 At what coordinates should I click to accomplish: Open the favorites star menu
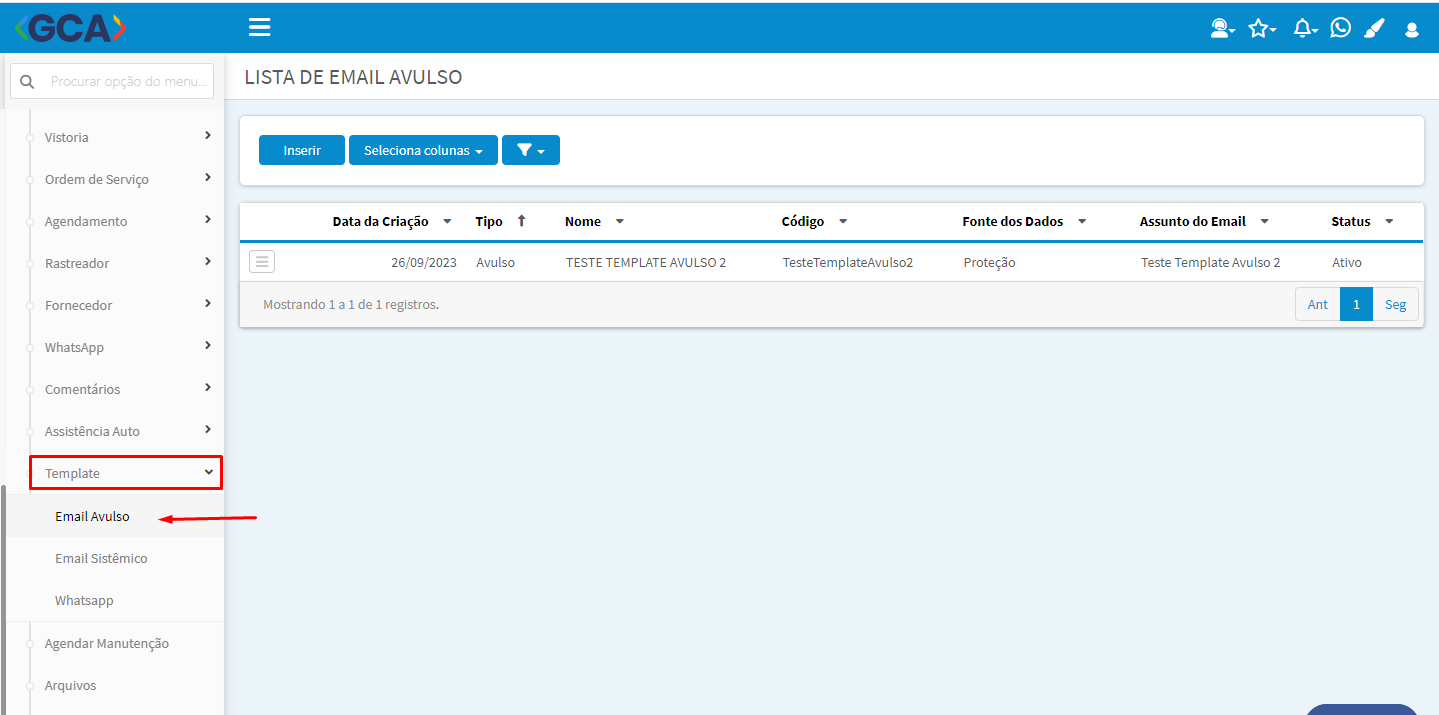coord(1262,29)
